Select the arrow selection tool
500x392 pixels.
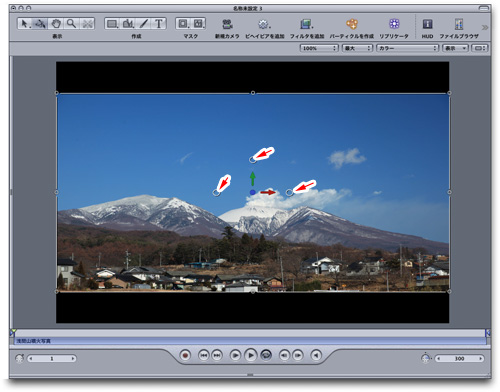click(x=25, y=24)
